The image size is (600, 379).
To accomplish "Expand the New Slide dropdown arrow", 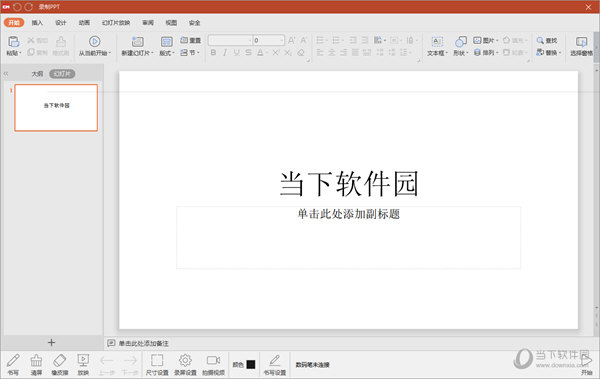I will coord(152,53).
